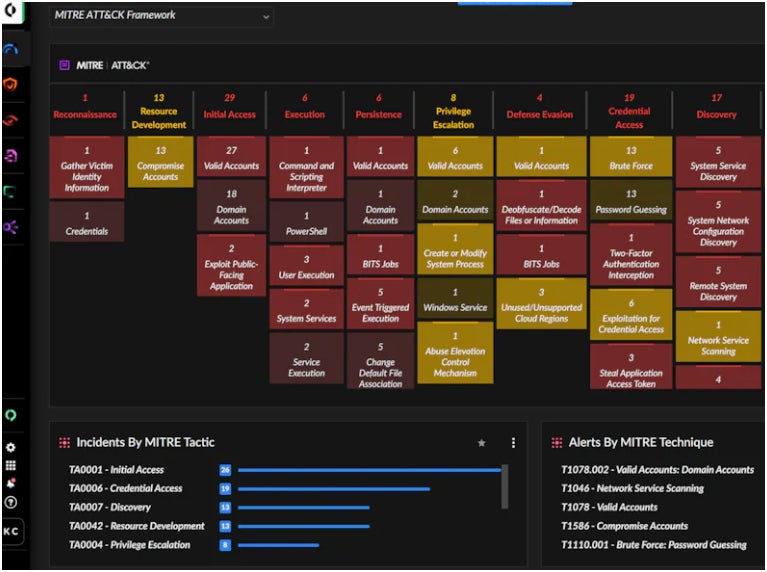Click the Incidents By MITRE Tactic grid icon
The width and height of the screenshot is (767, 572).
[65, 442]
